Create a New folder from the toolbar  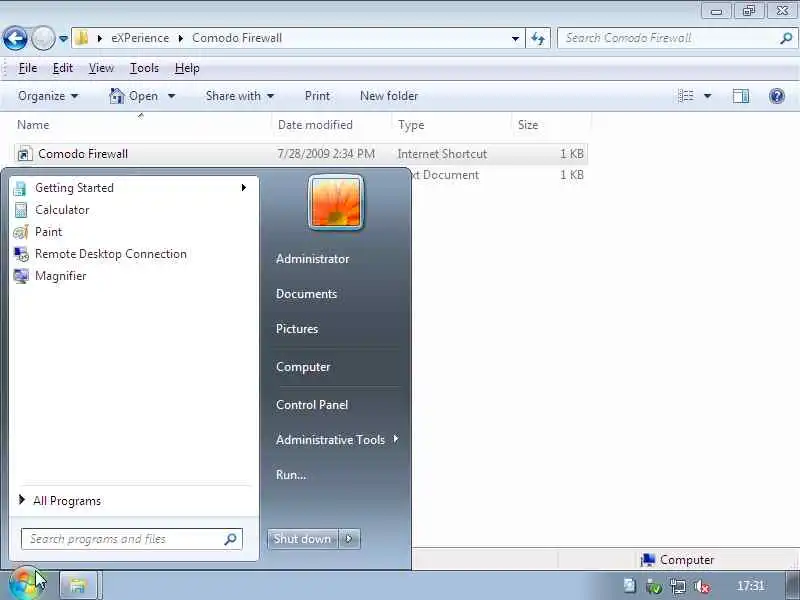pyautogui.click(x=389, y=96)
